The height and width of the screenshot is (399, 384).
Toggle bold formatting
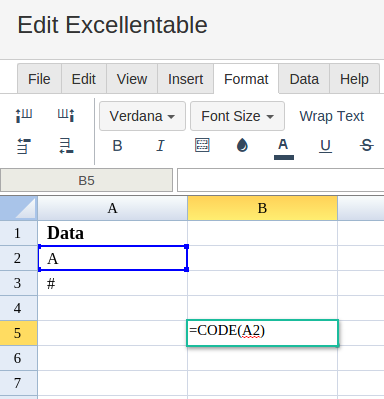[117, 146]
